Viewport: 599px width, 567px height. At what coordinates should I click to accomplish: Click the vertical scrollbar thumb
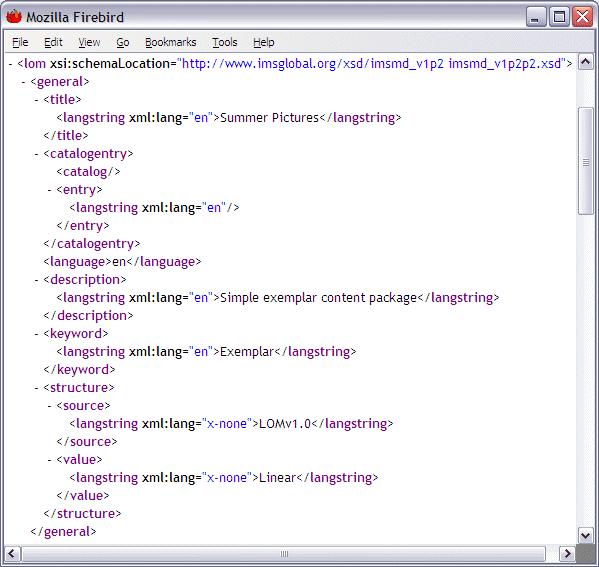coord(586,162)
